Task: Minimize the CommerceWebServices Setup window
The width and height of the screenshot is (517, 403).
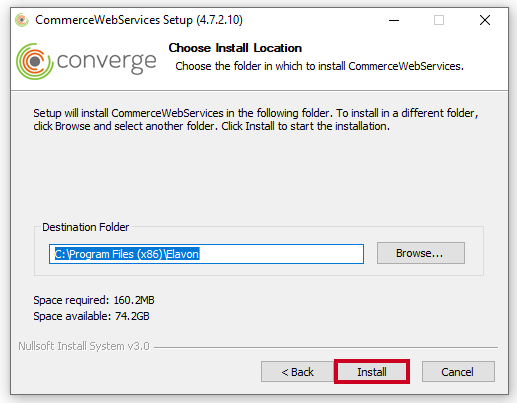Action: [394, 20]
